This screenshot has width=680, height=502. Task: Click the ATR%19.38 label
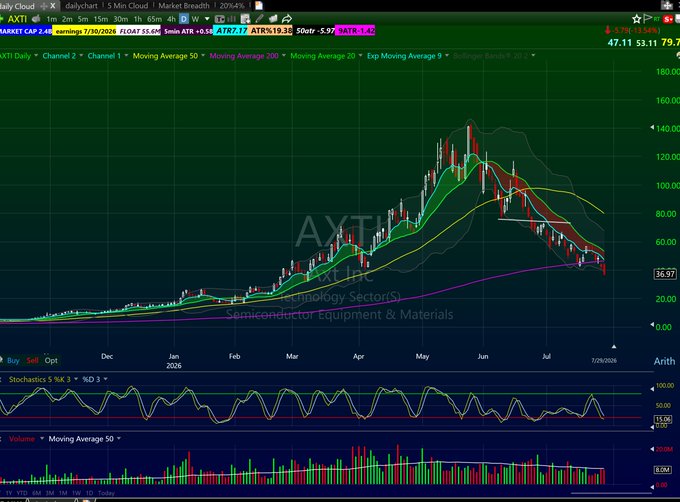click(x=271, y=31)
